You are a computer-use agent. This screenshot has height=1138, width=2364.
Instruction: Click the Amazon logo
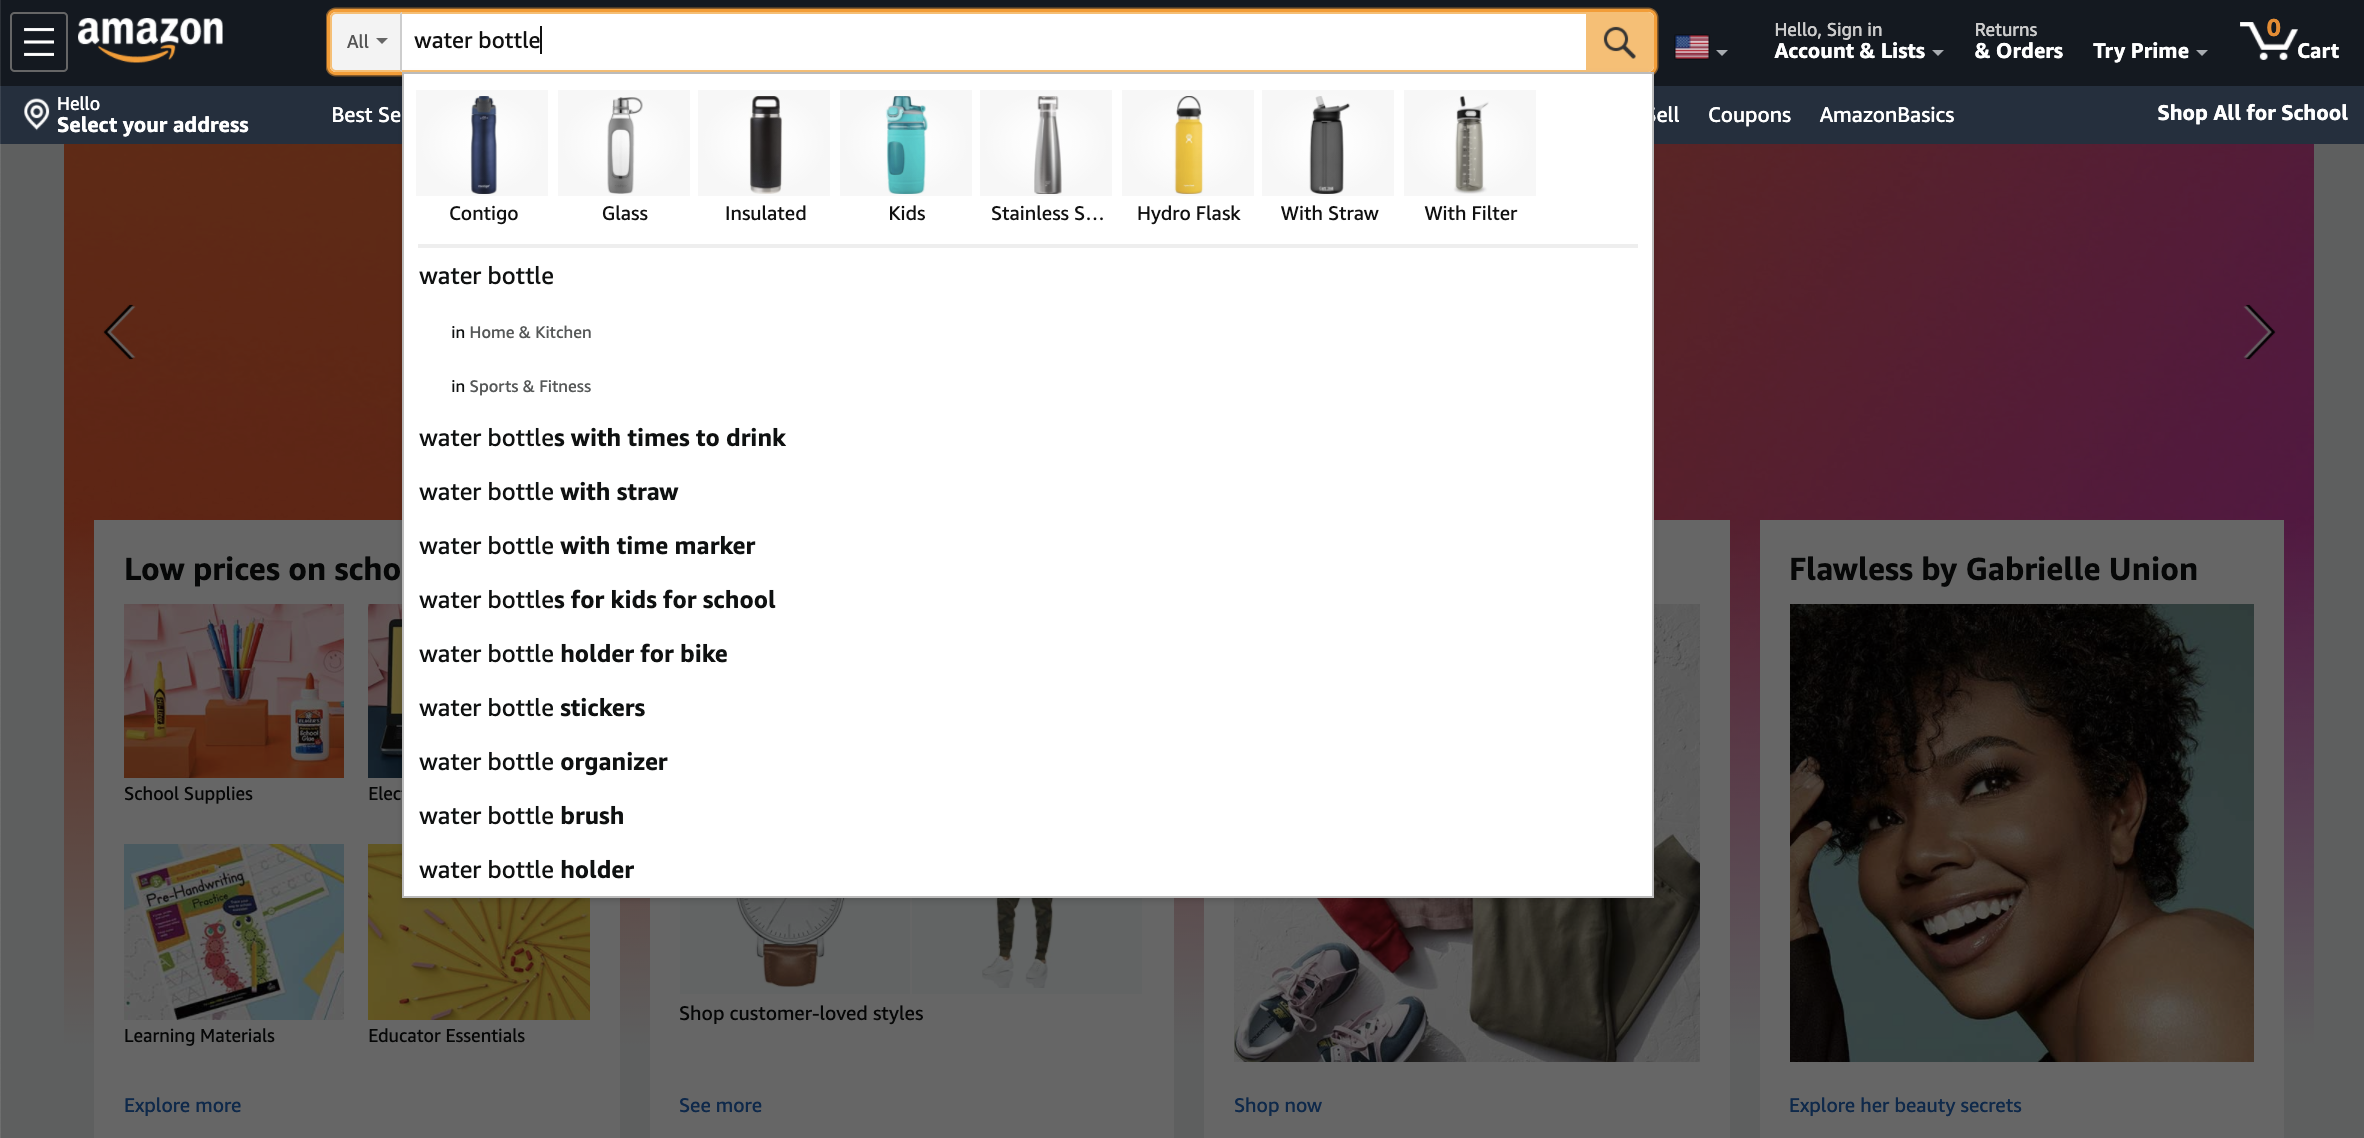150,38
